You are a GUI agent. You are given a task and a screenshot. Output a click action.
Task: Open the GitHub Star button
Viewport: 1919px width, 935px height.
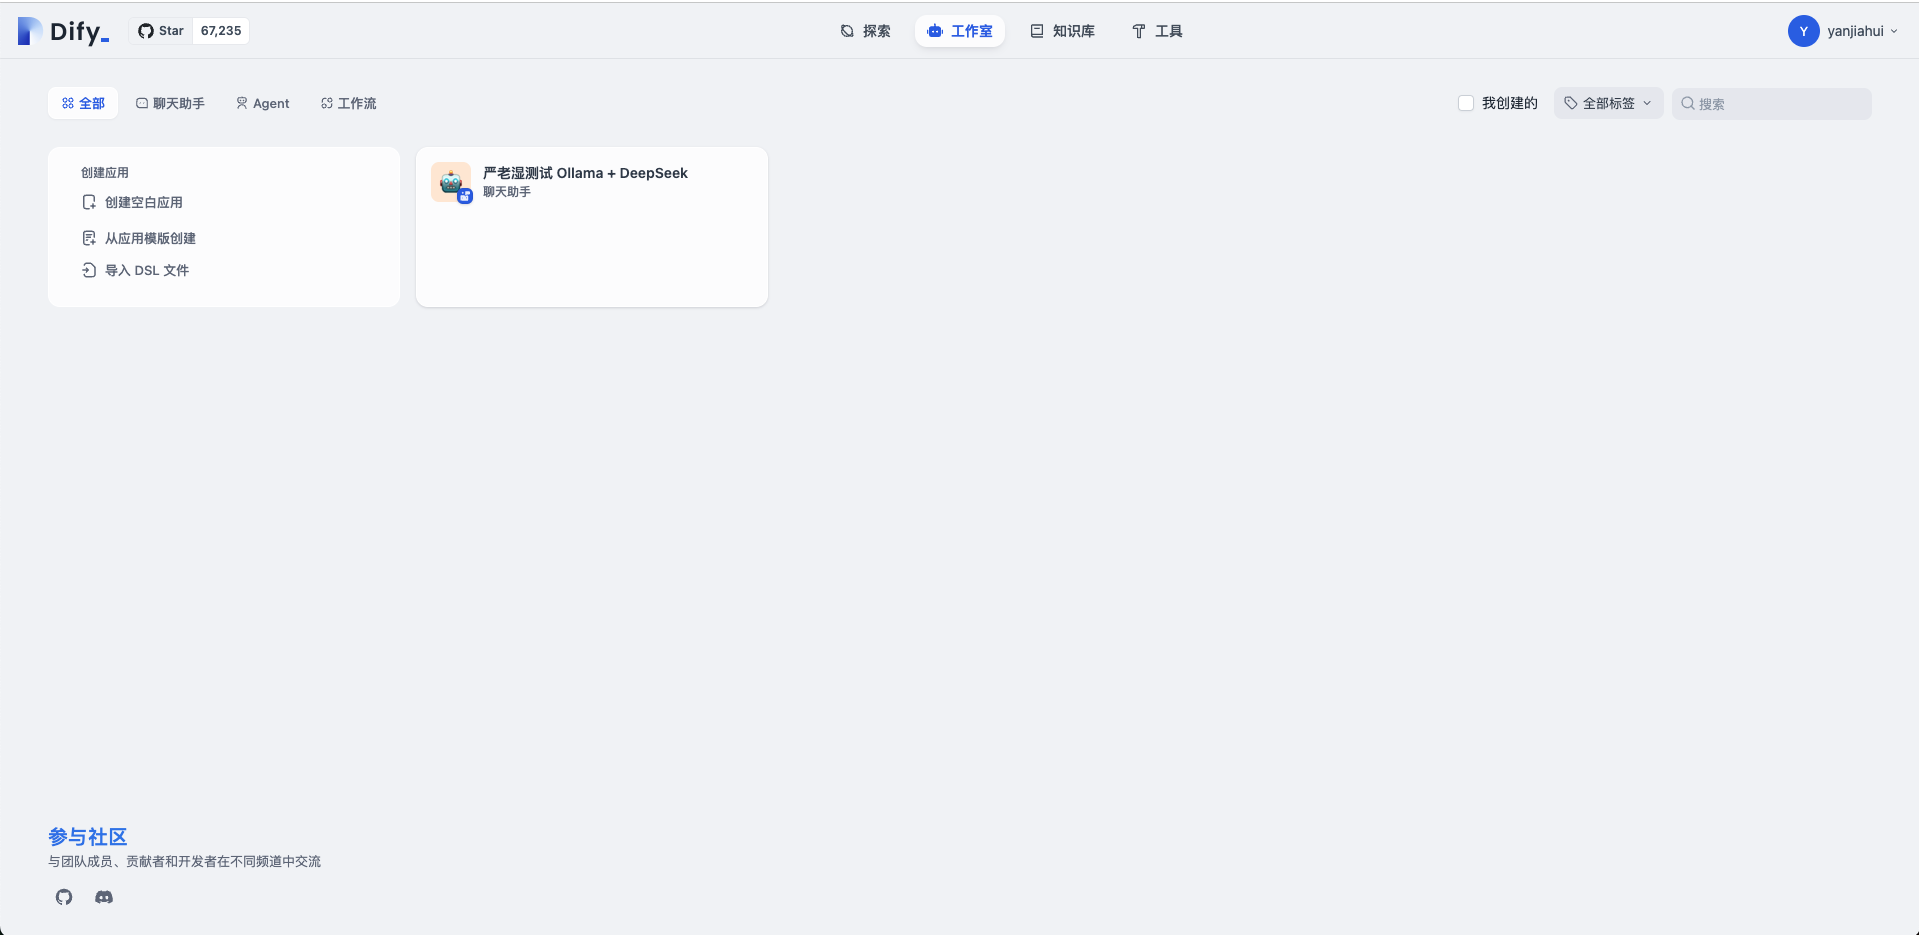[x=162, y=31]
